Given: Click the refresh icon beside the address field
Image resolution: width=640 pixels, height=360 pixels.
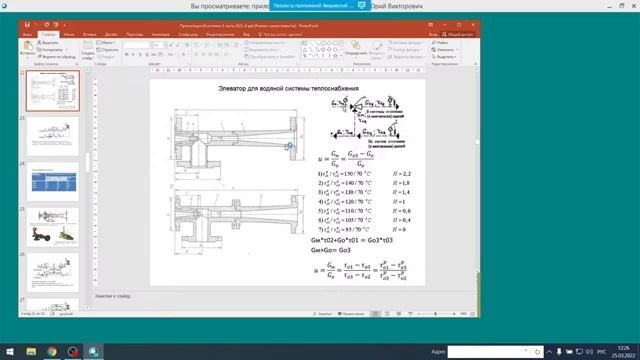Looking at the screenshot, I should click(537, 351).
